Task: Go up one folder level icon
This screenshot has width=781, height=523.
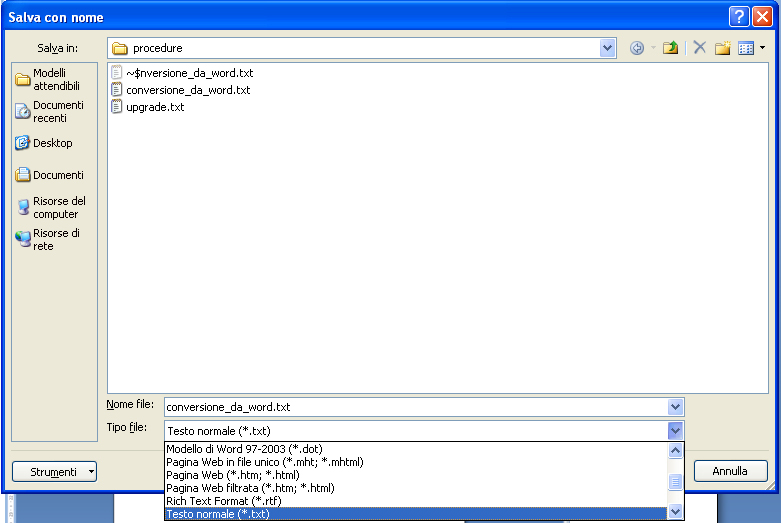Action: (x=670, y=48)
